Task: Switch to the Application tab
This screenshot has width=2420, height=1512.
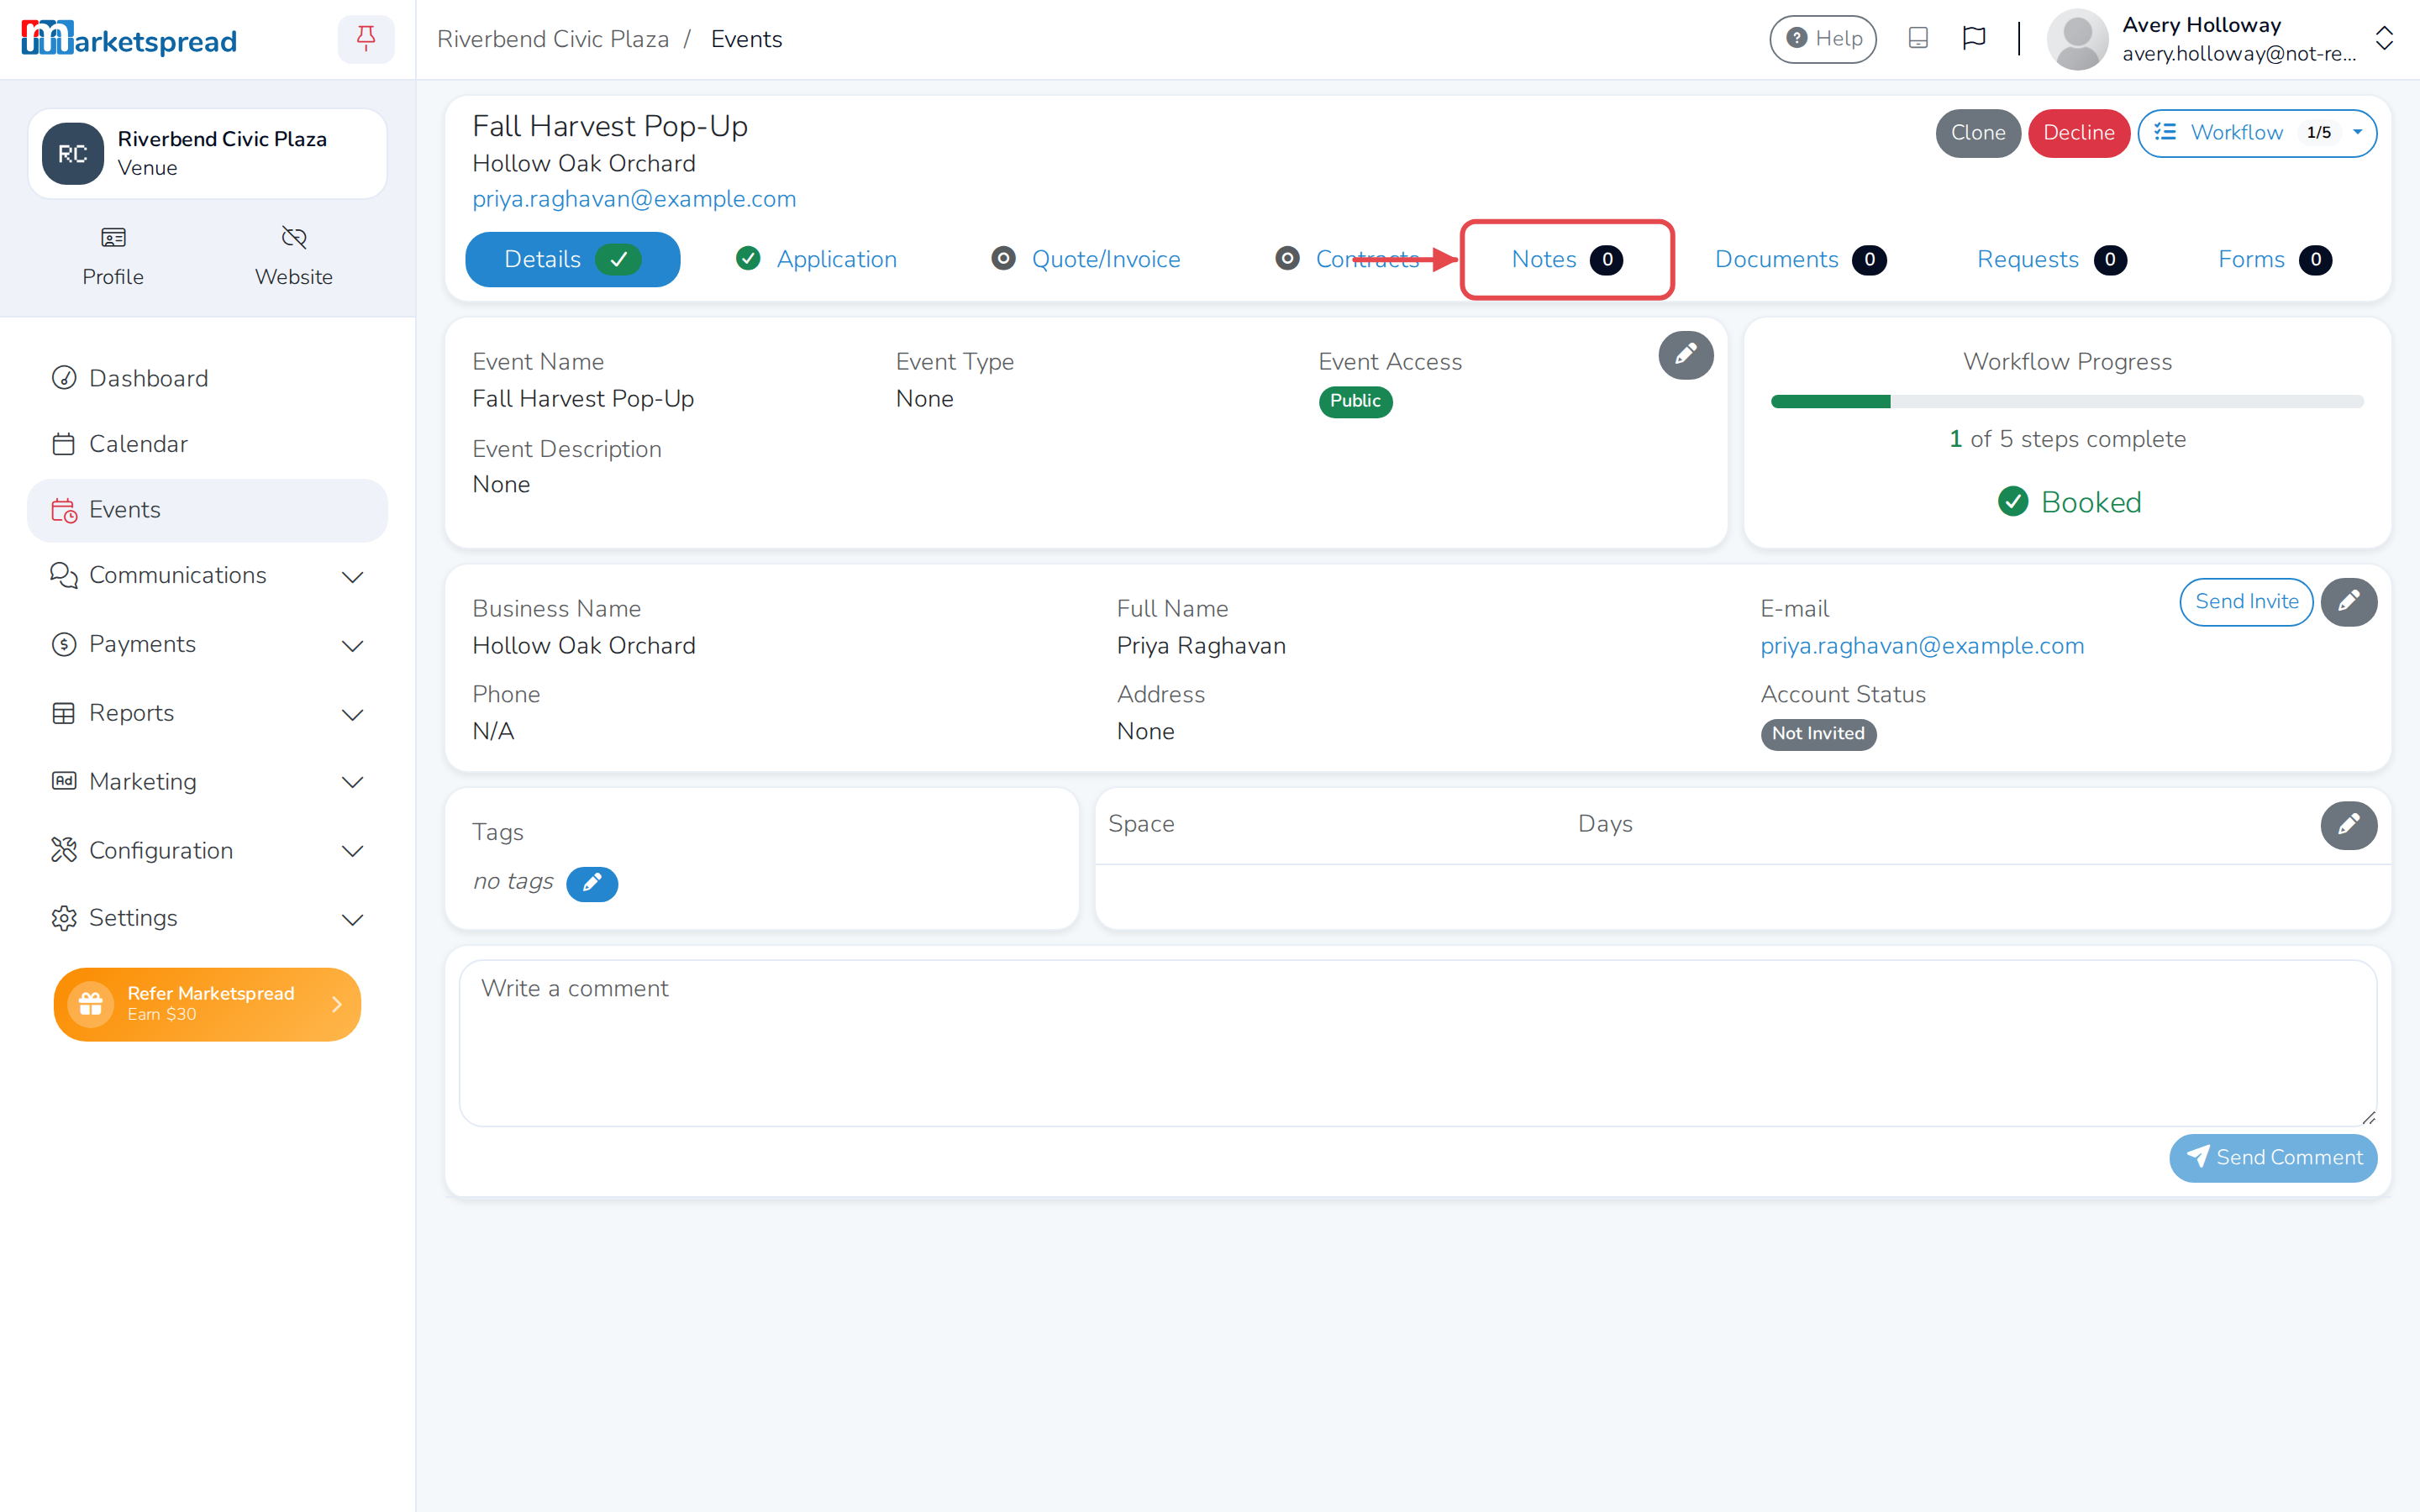Action: click(817, 260)
